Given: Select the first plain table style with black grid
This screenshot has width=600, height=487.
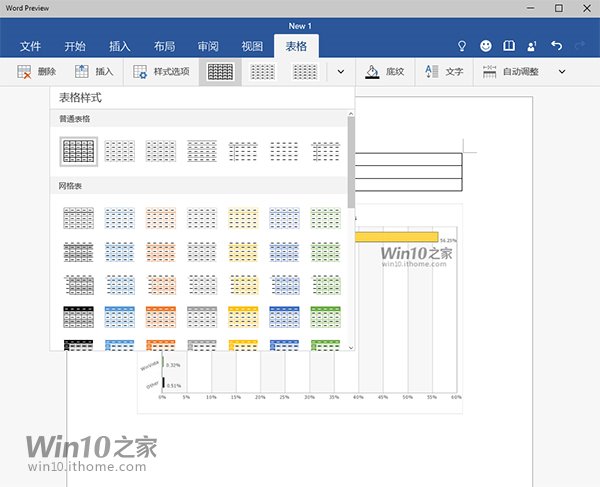Looking at the screenshot, I should pos(78,151).
